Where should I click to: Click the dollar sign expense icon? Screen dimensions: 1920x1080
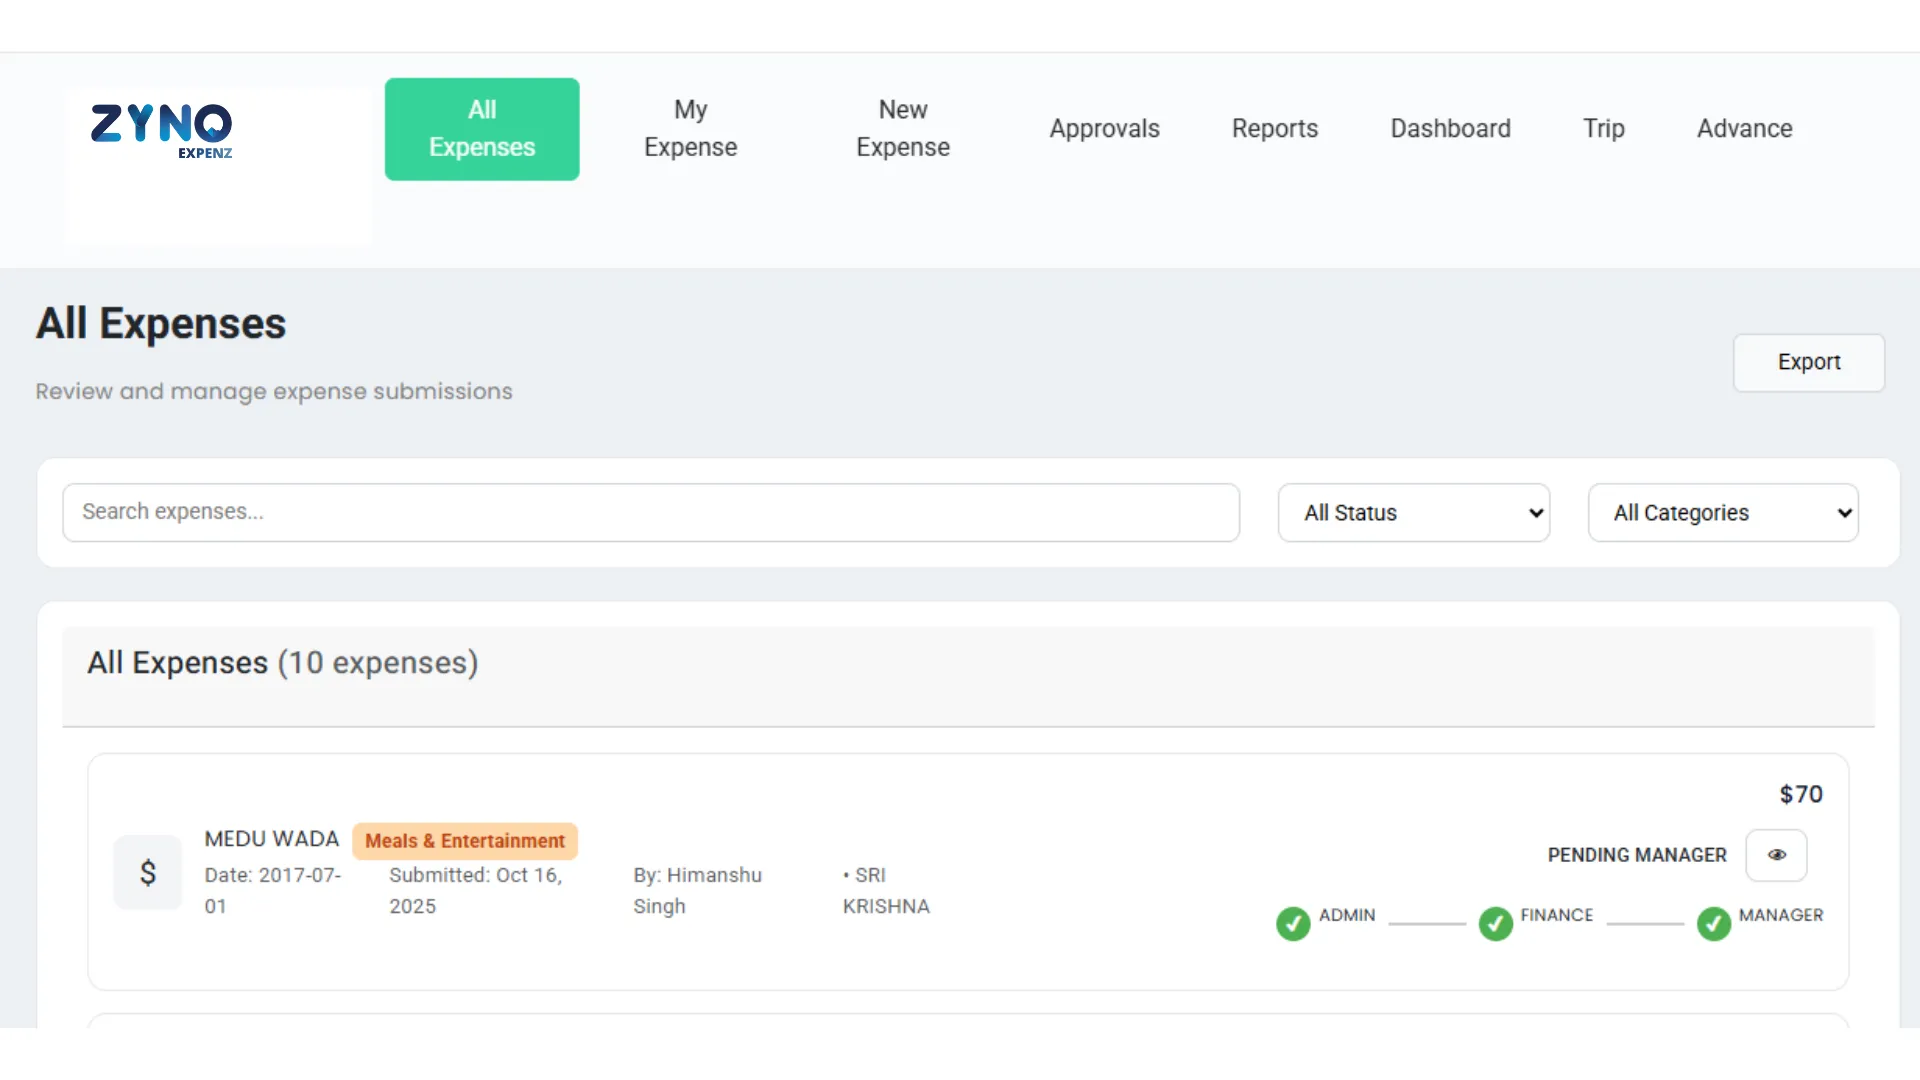tap(148, 873)
